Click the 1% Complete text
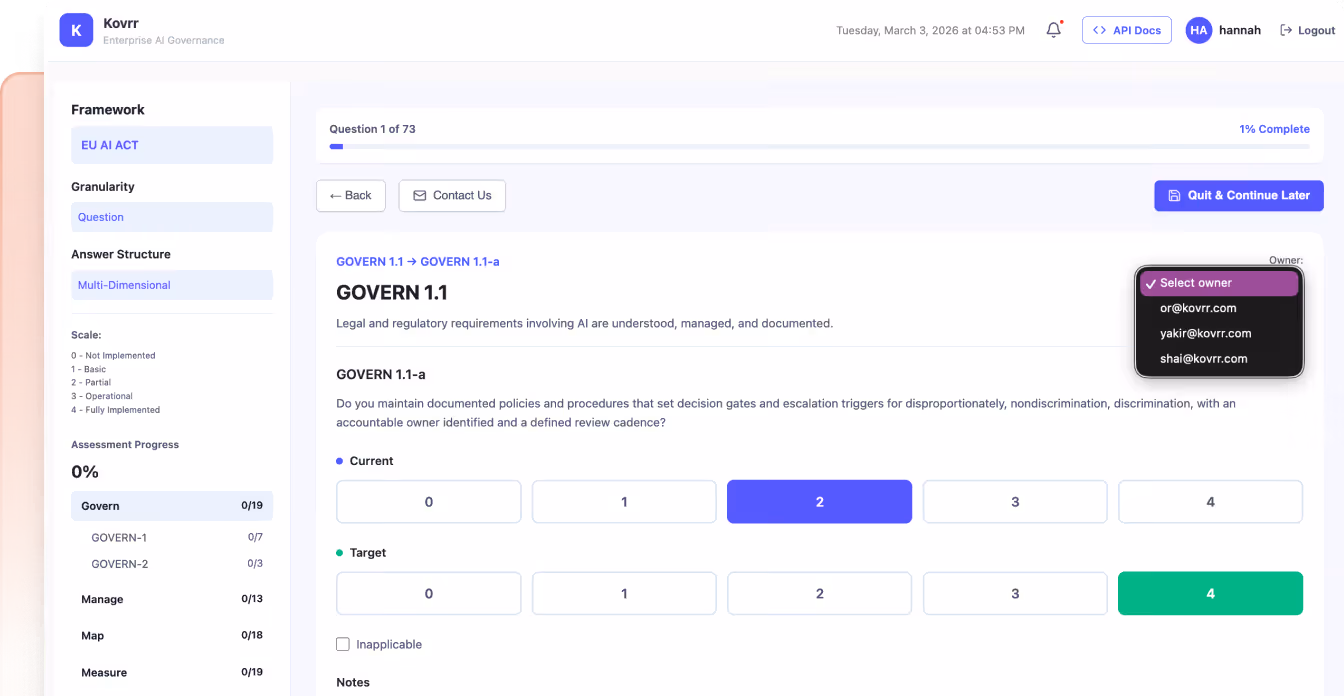The image size is (1344, 696). [1274, 129]
